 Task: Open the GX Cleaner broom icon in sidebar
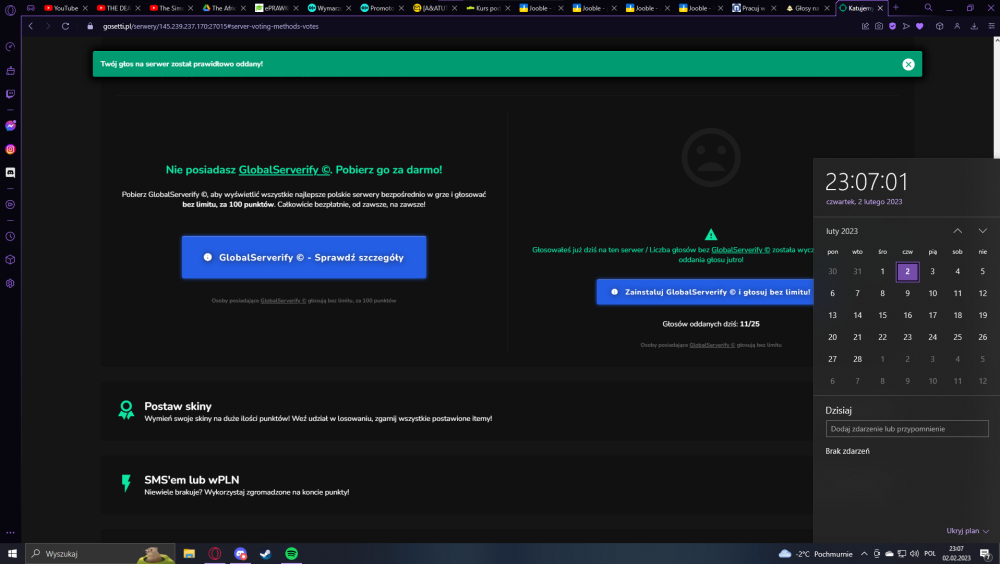[x=10, y=70]
